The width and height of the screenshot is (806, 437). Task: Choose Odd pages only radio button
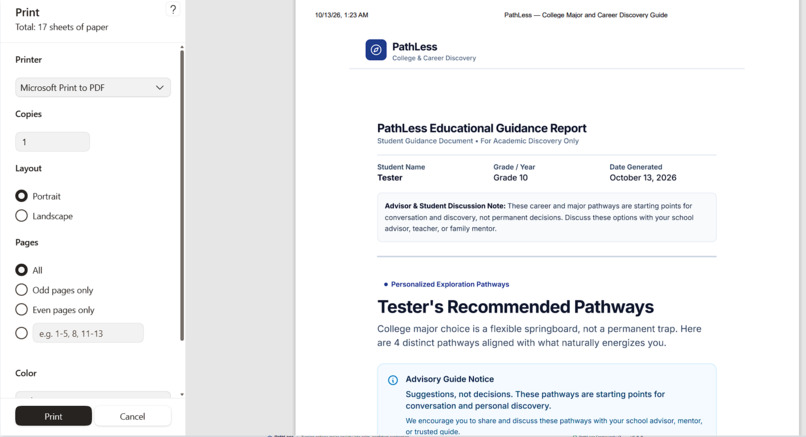[21, 290]
